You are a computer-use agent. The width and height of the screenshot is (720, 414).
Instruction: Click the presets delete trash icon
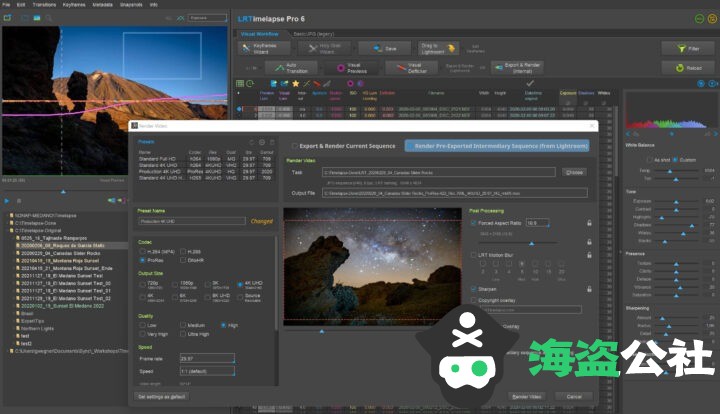point(272,142)
